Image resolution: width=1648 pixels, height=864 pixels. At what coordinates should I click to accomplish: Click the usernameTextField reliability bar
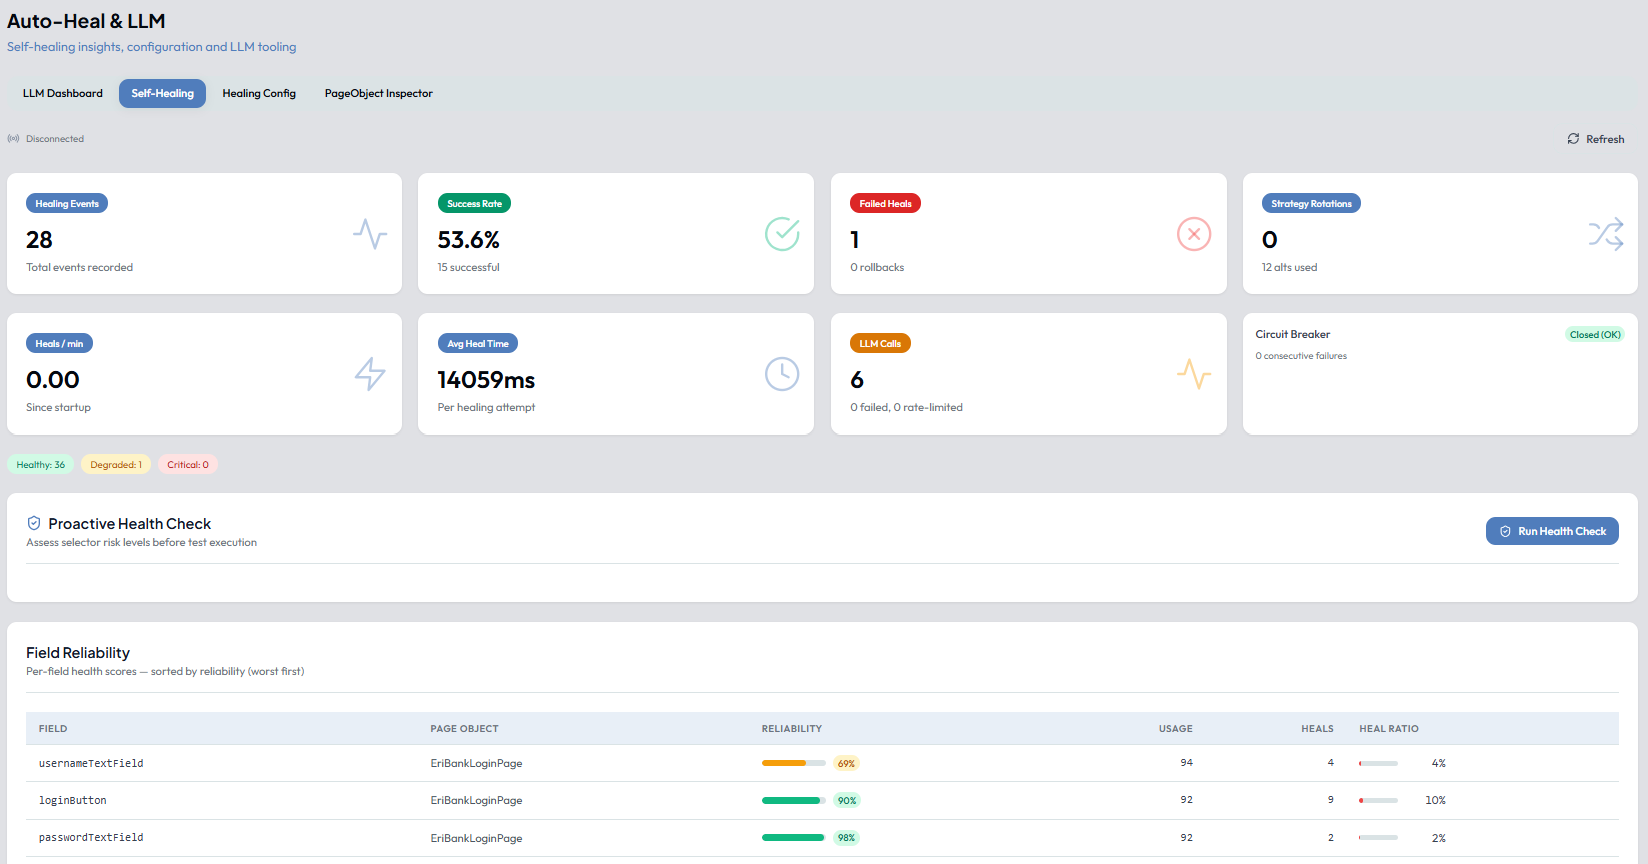tap(794, 763)
